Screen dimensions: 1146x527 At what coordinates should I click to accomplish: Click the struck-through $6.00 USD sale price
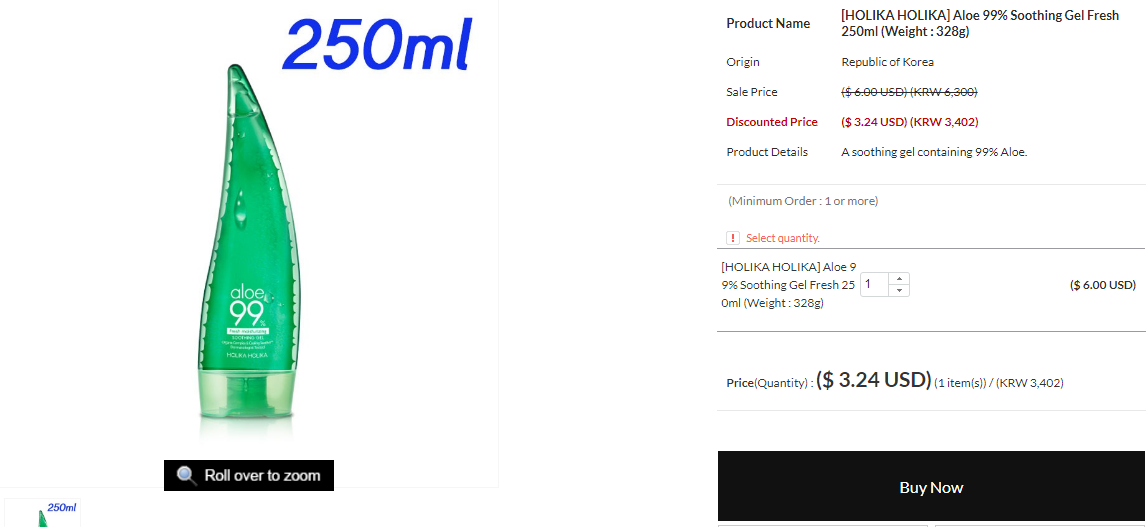[x=909, y=92]
